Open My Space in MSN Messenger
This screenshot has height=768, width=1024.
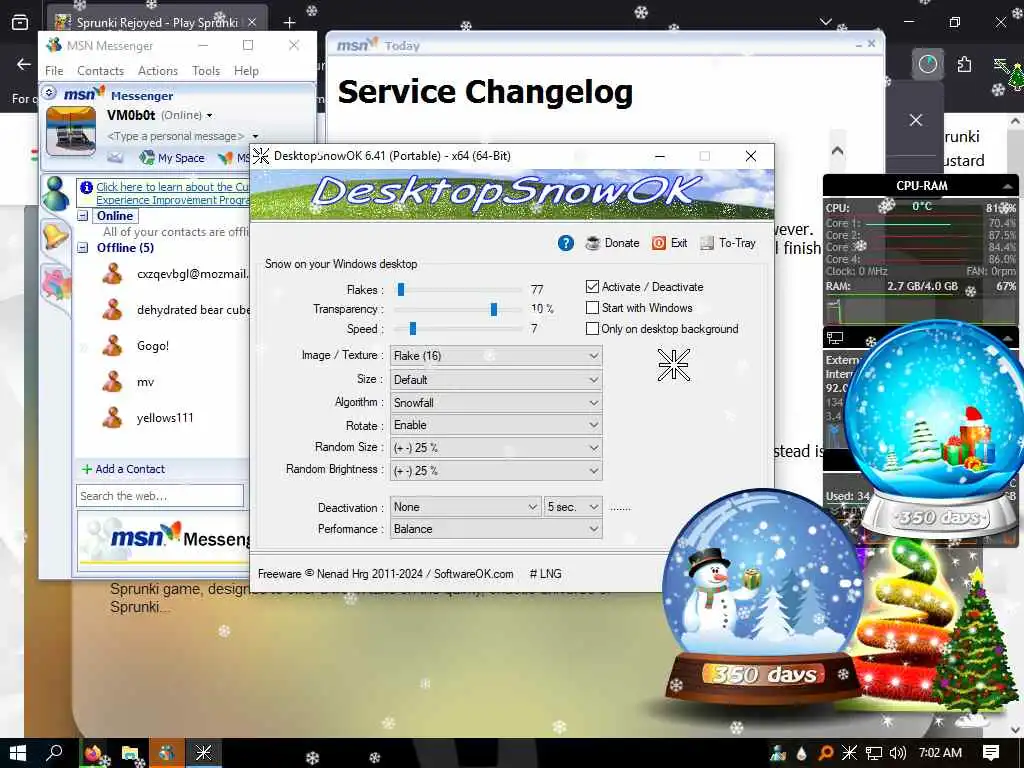pos(172,157)
